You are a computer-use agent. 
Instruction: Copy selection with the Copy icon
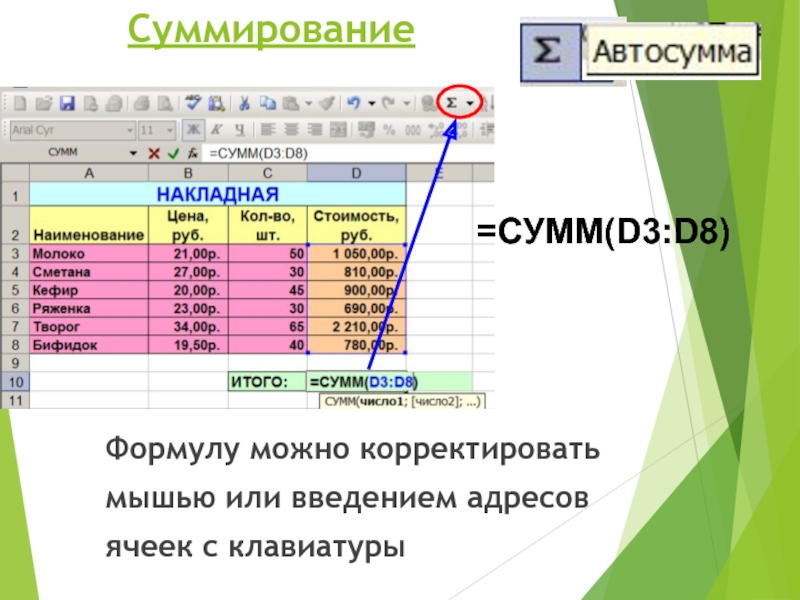pyautogui.click(x=267, y=104)
